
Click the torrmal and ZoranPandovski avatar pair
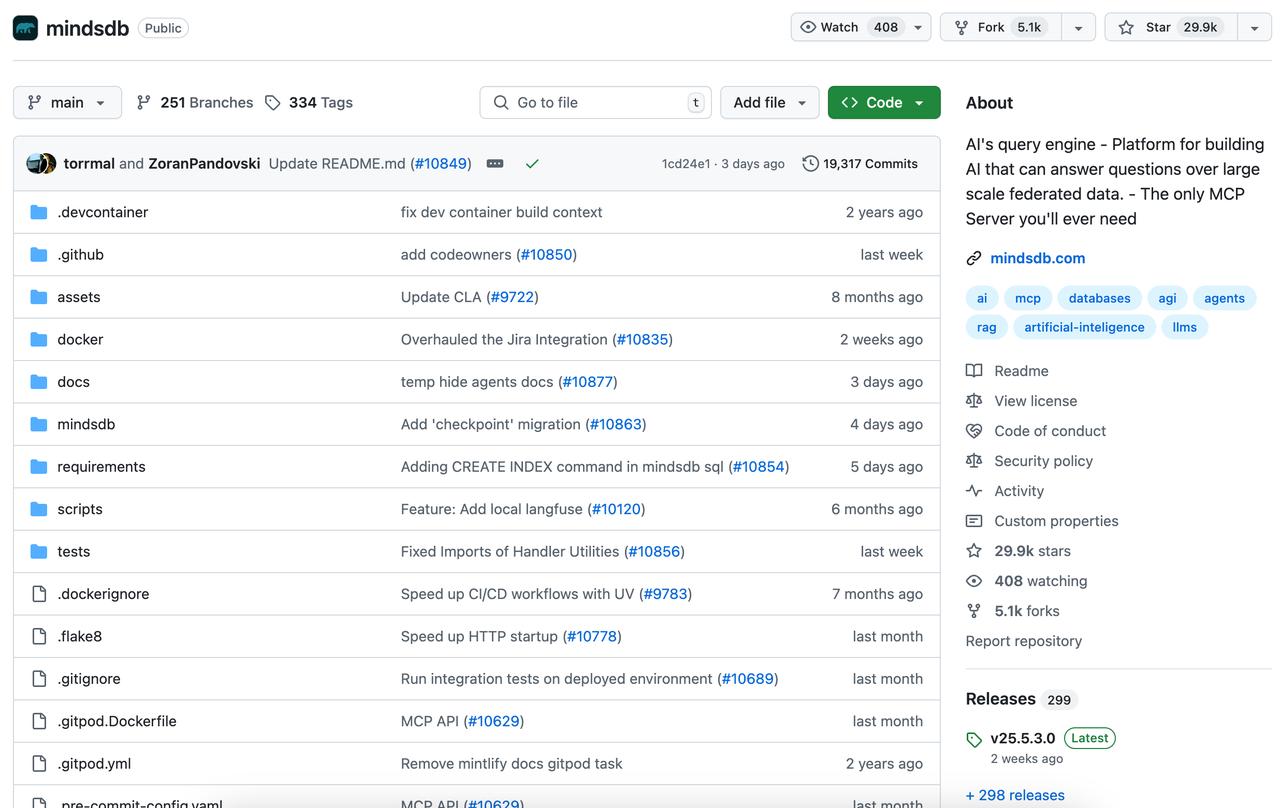tap(41, 163)
